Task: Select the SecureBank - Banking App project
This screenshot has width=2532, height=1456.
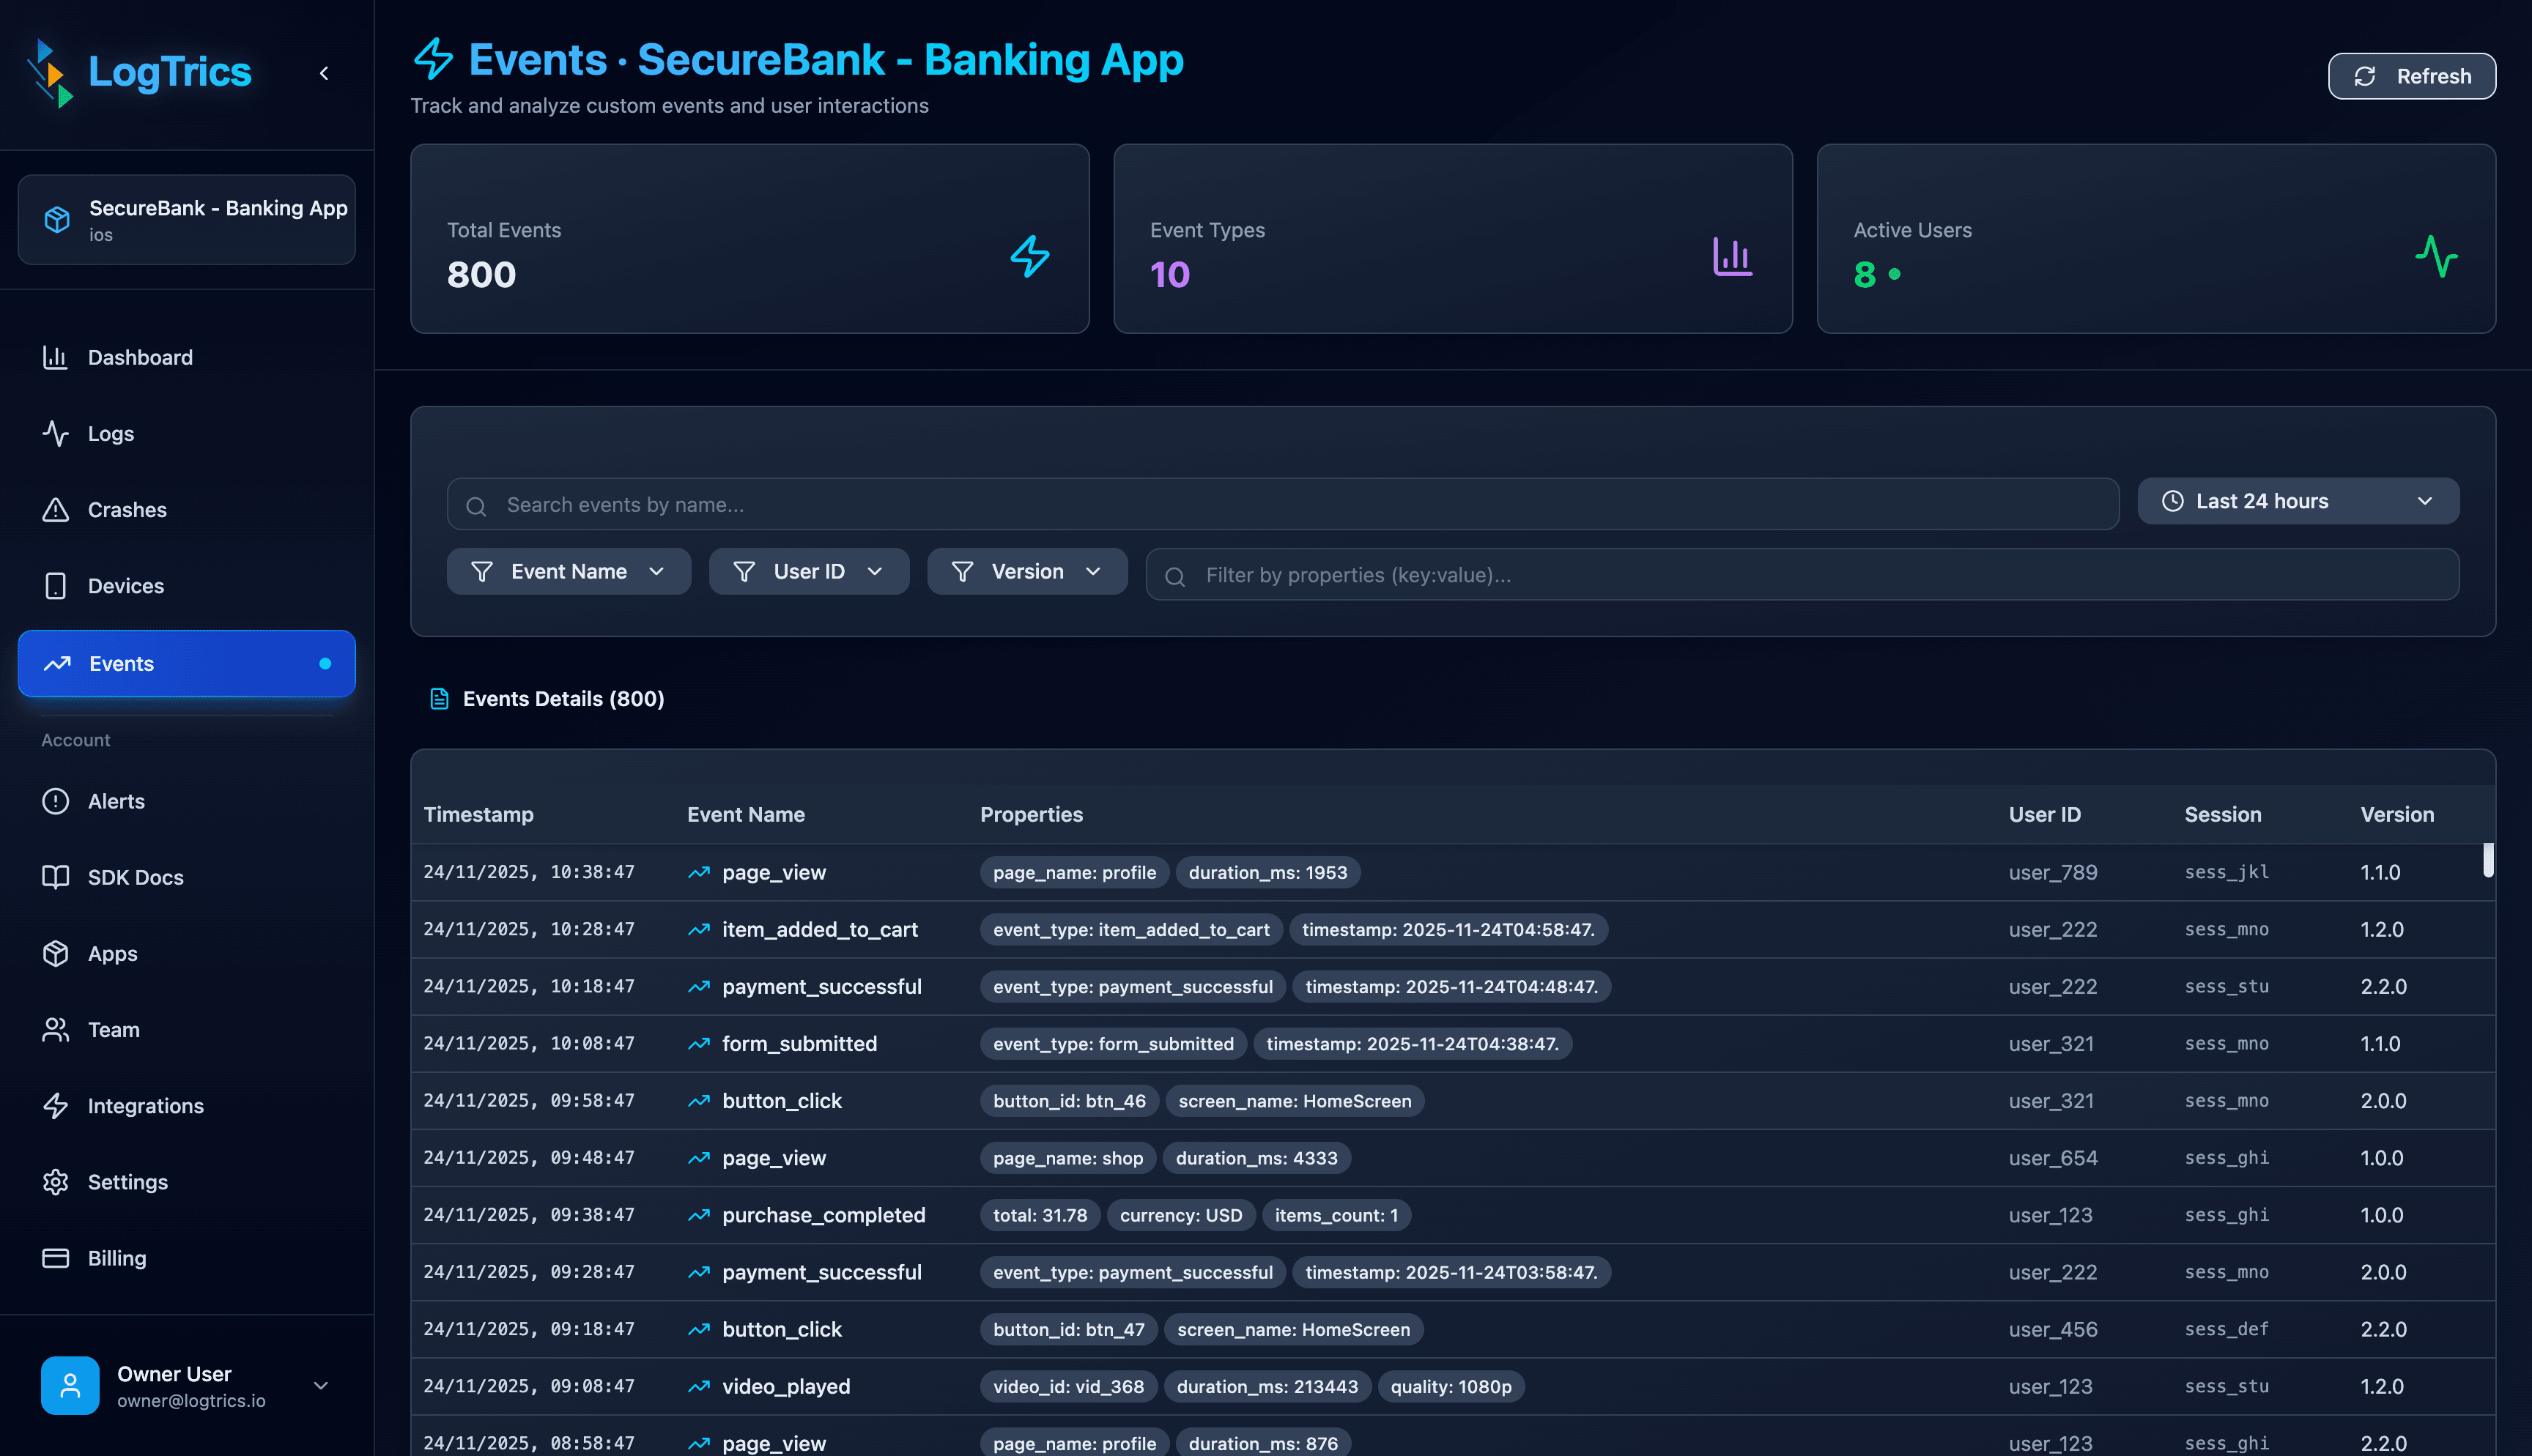Action: (186, 218)
